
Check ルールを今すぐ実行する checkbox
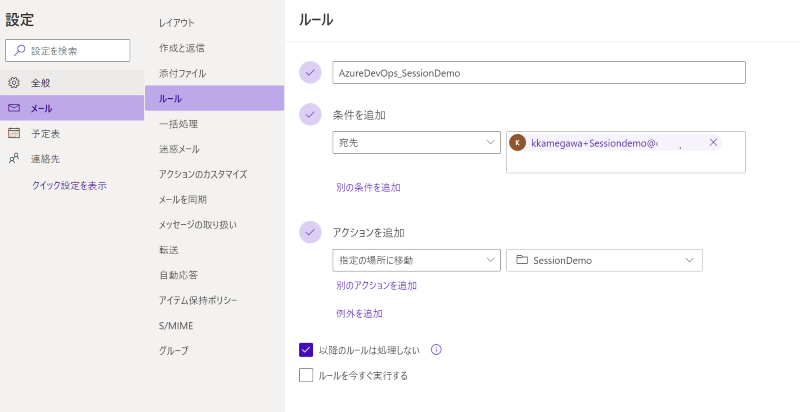[306, 375]
